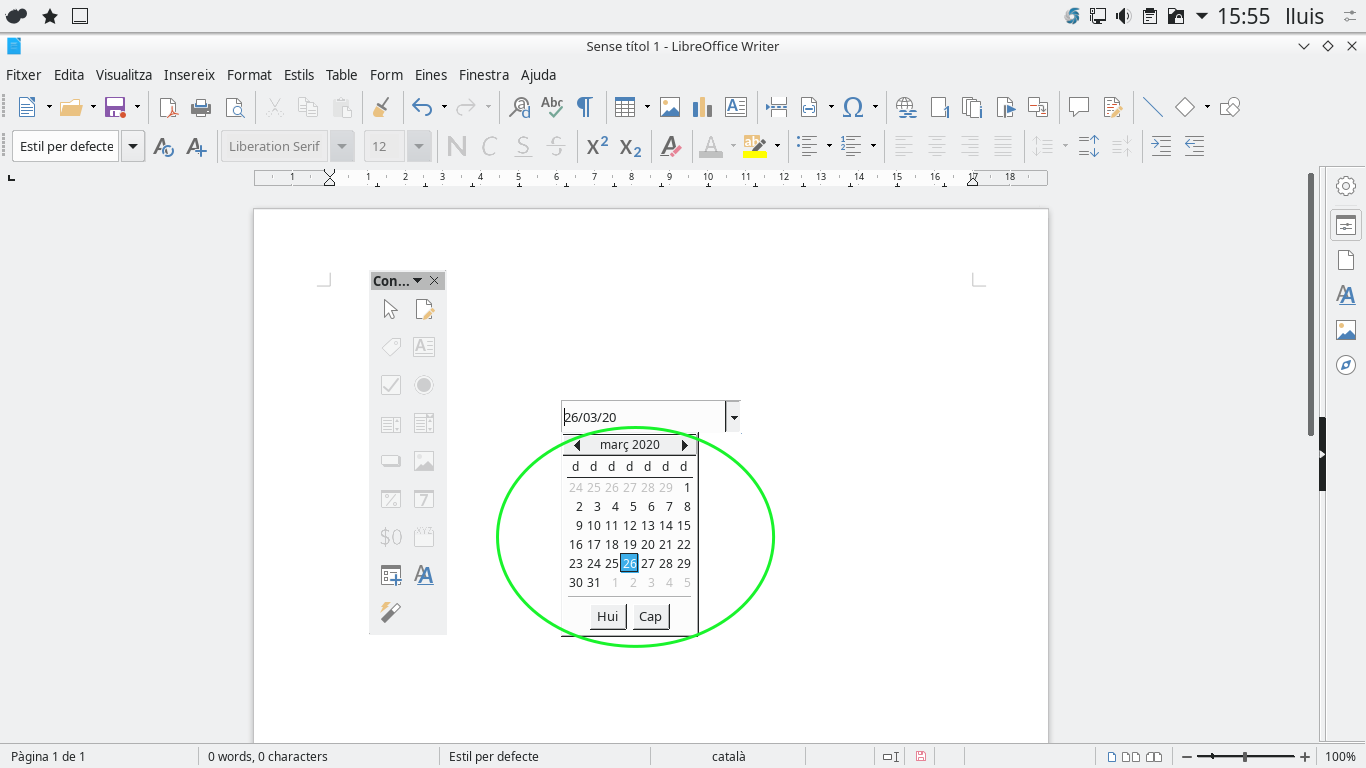Click the Superscript icon

tap(597, 146)
